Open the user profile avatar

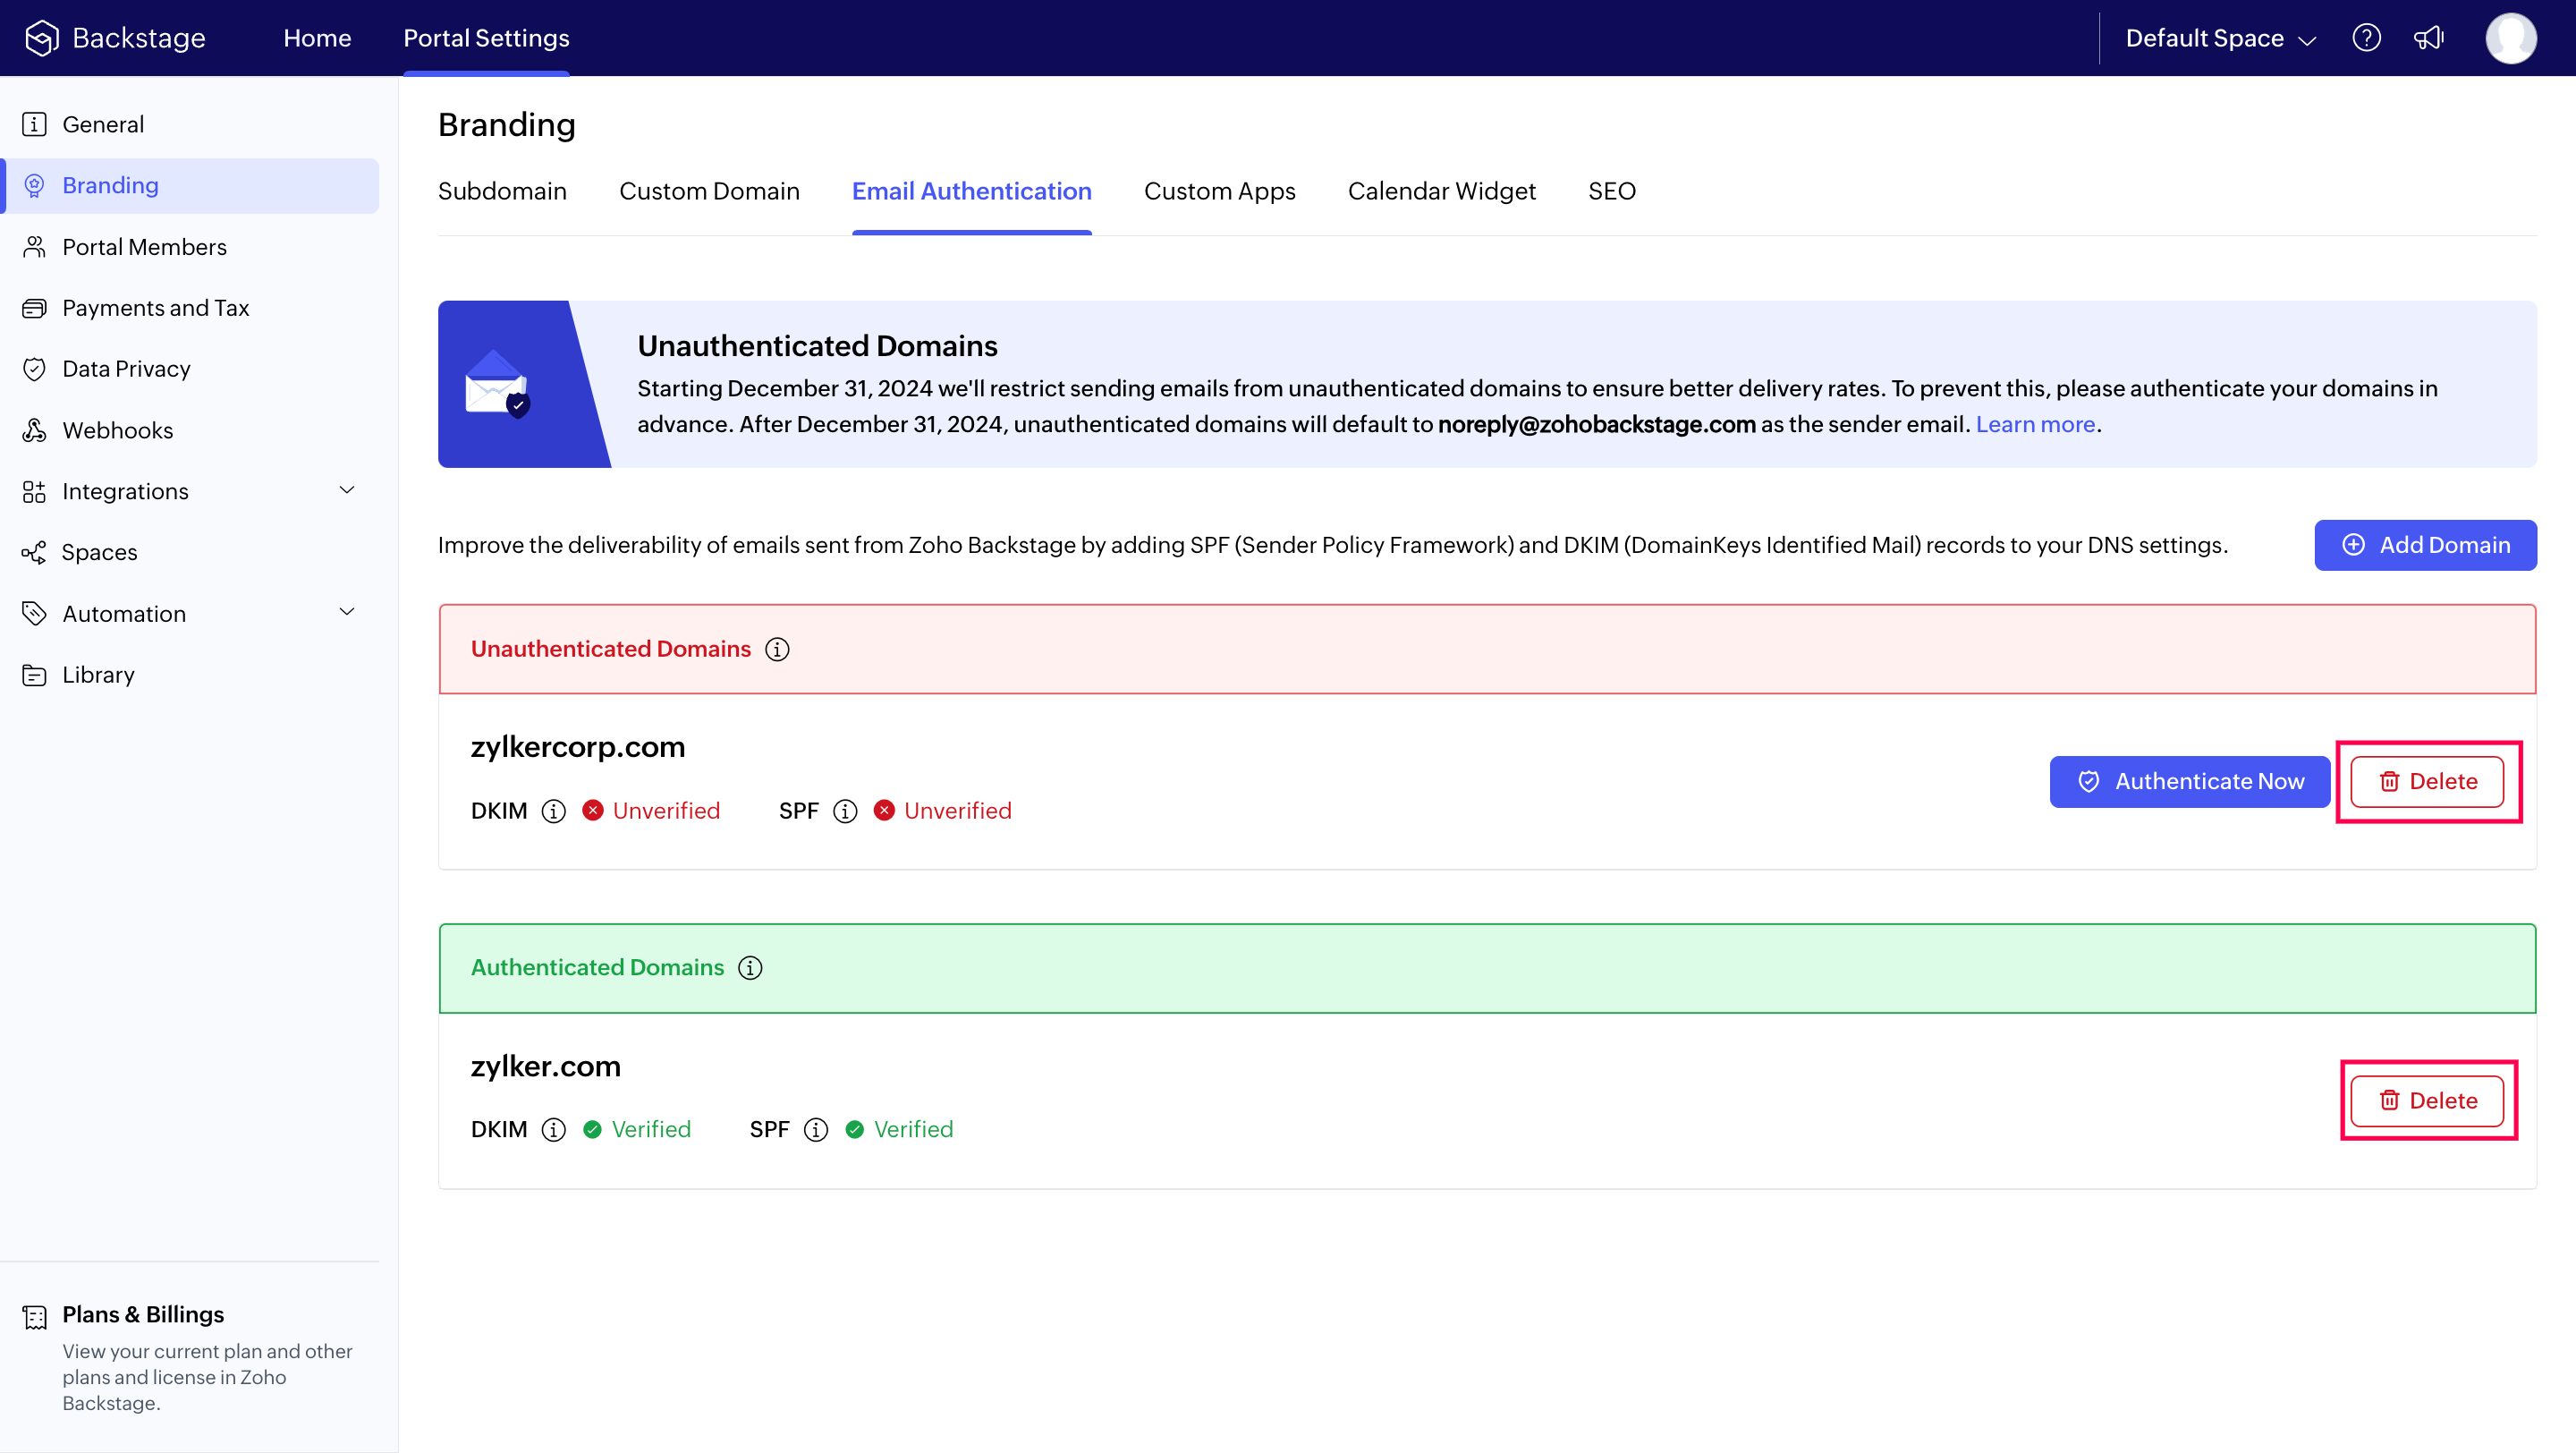click(x=2510, y=38)
